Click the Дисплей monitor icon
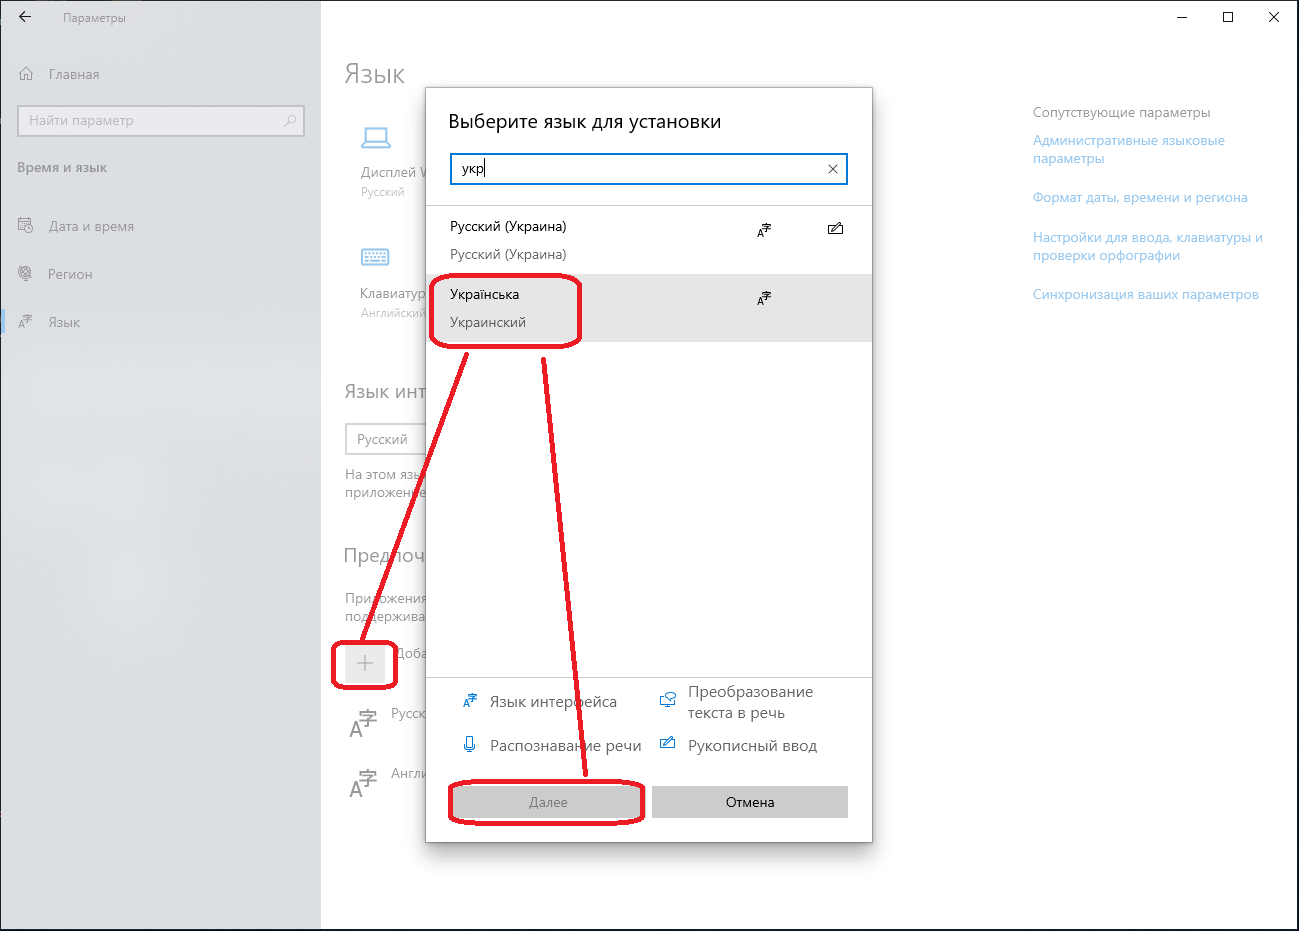The width and height of the screenshot is (1299, 931). (376, 137)
